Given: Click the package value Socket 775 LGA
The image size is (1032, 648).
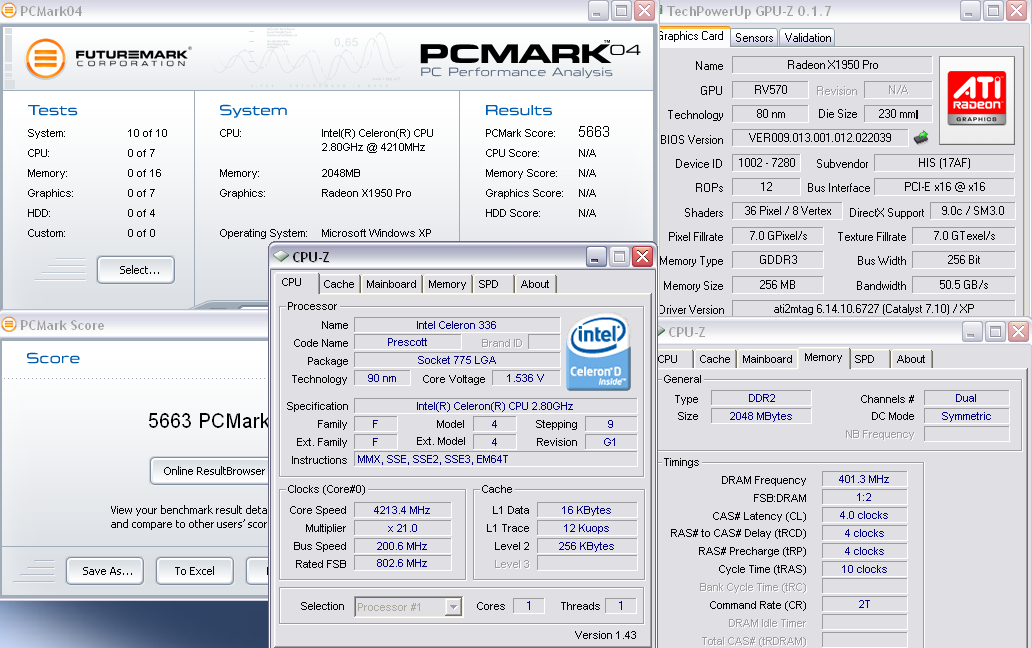Looking at the screenshot, I should pos(456,360).
